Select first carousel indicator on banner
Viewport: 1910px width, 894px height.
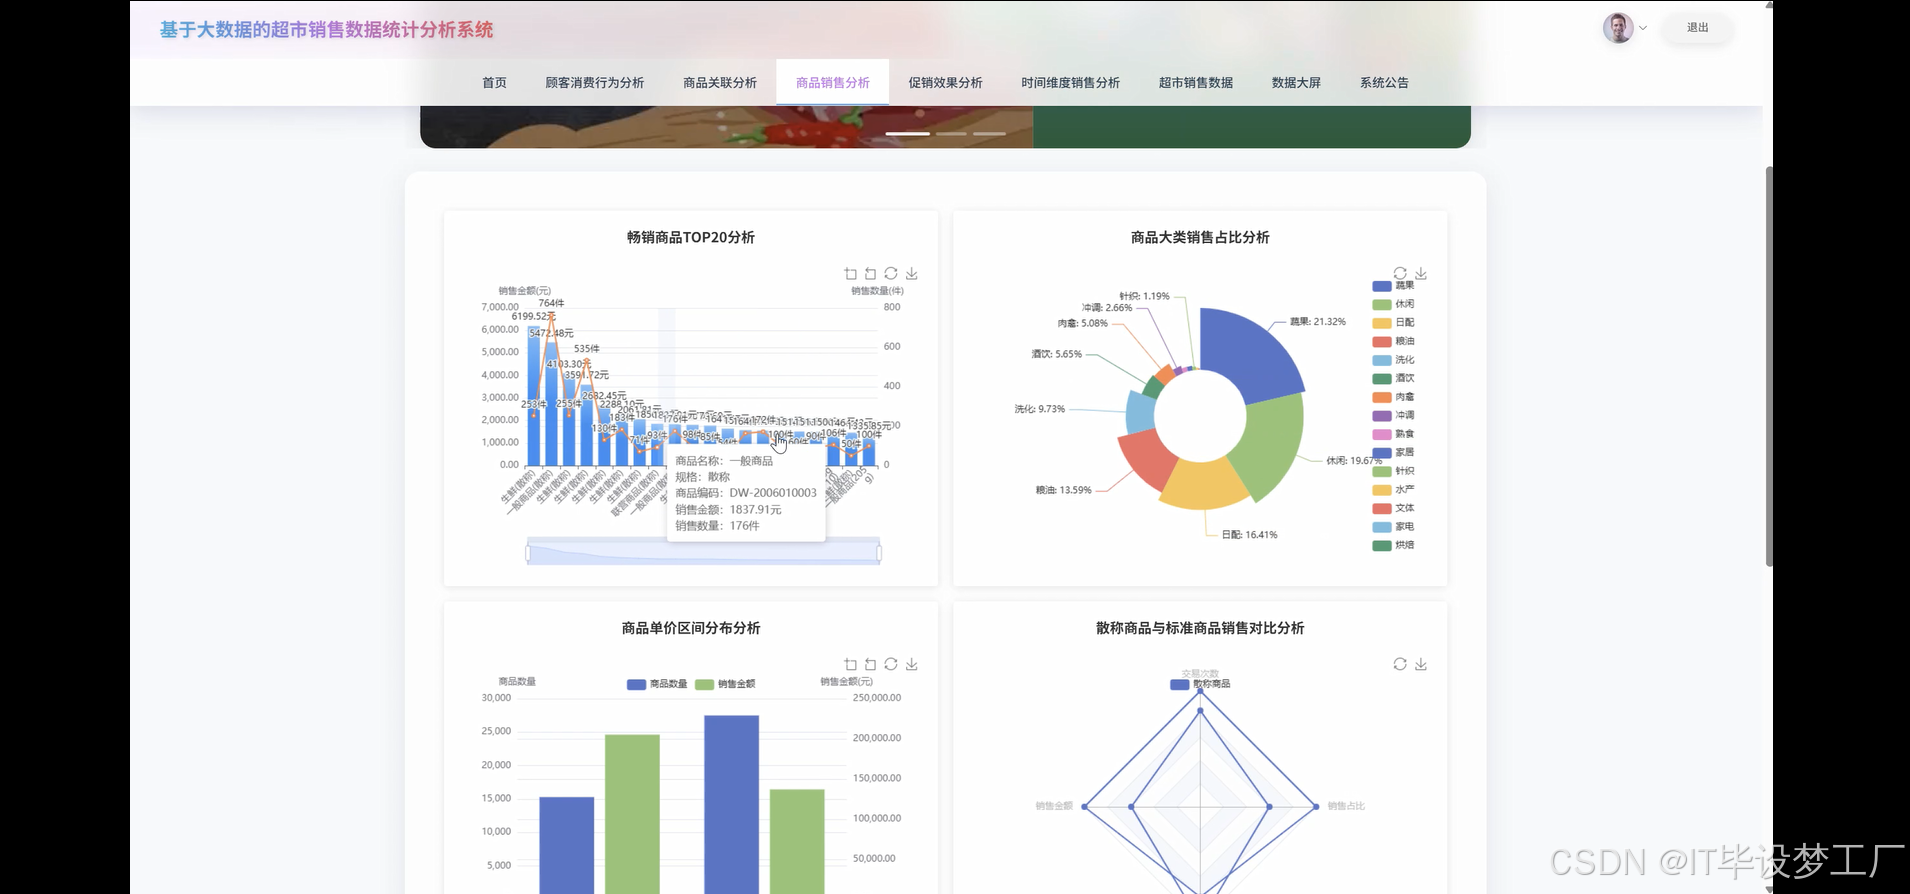[x=908, y=133]
